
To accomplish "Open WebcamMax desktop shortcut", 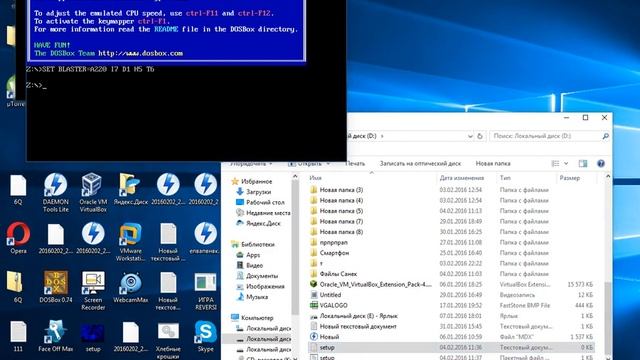I will click(x=131, y=287).
